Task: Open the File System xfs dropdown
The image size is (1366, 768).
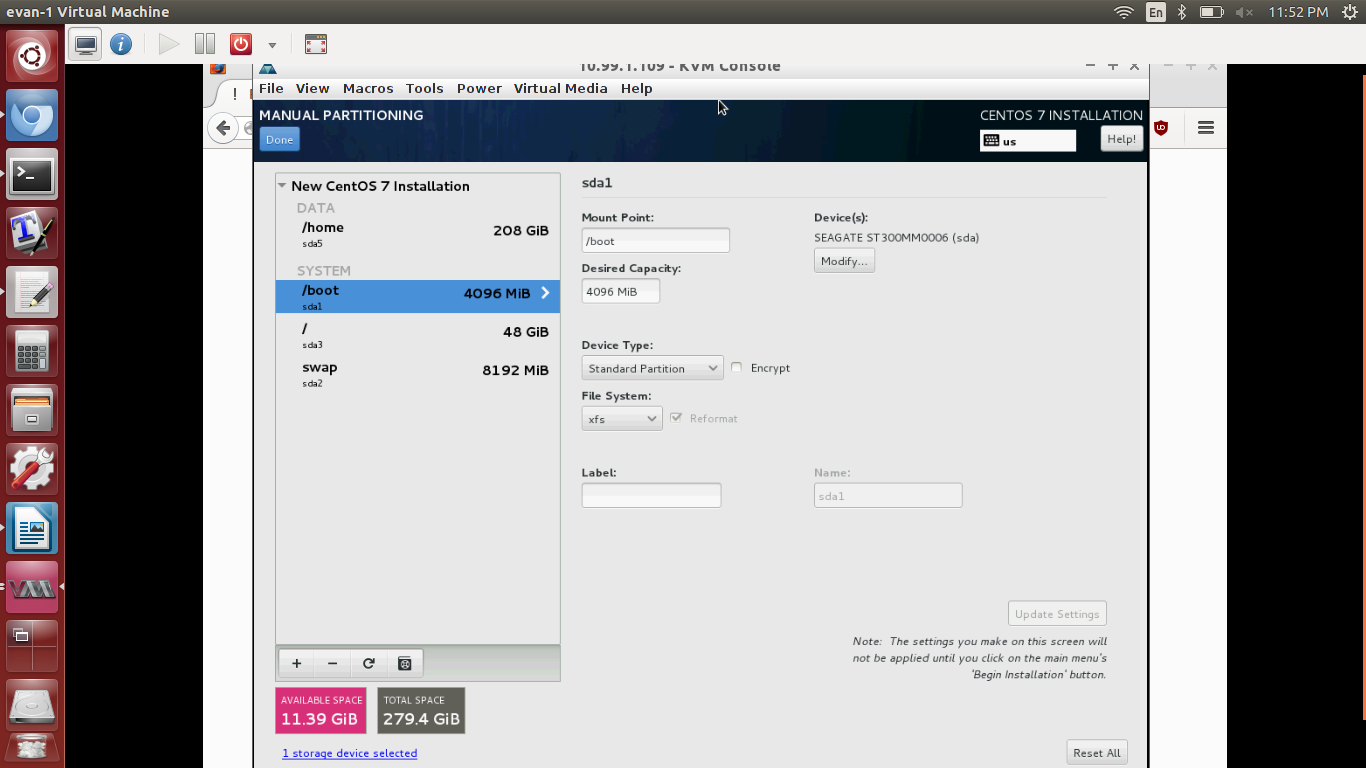Action: coord(622,419)
